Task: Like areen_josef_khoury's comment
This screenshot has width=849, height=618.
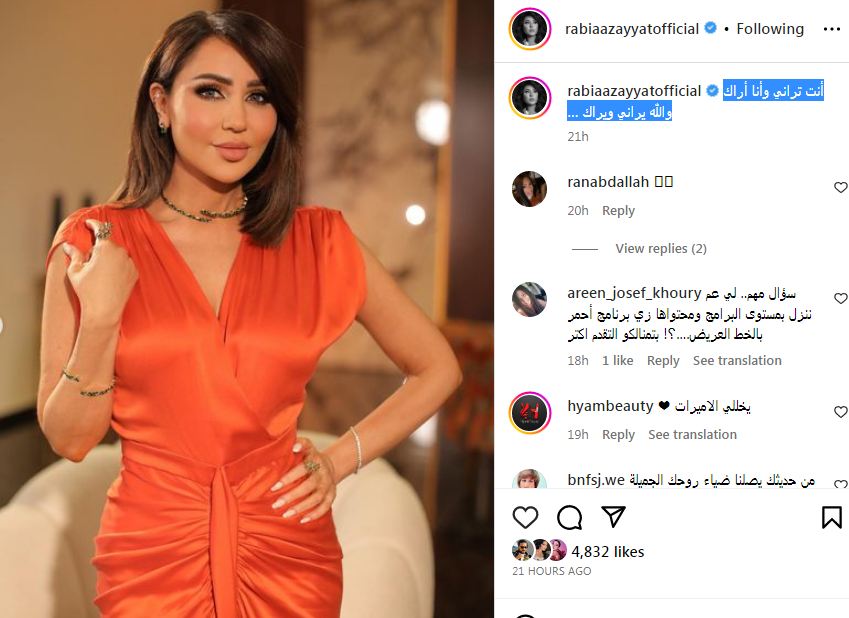Action: tap(840, 298)
